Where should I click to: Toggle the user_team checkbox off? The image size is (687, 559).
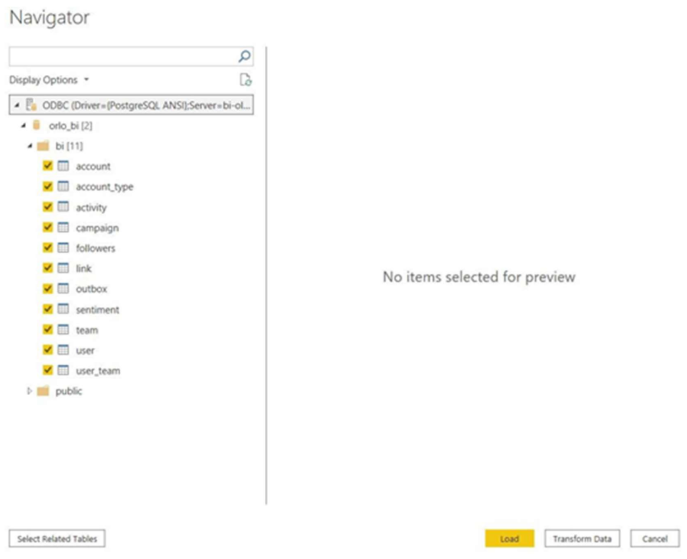pyautogui.click(x=47, y=371)
